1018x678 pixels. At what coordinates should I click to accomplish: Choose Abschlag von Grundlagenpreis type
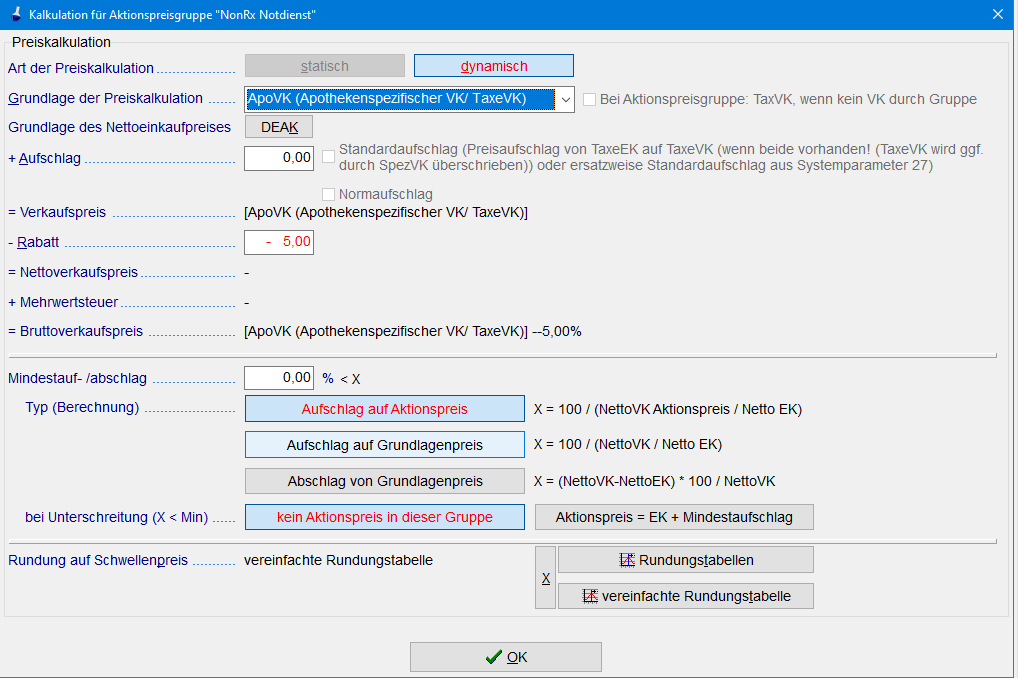384,481
